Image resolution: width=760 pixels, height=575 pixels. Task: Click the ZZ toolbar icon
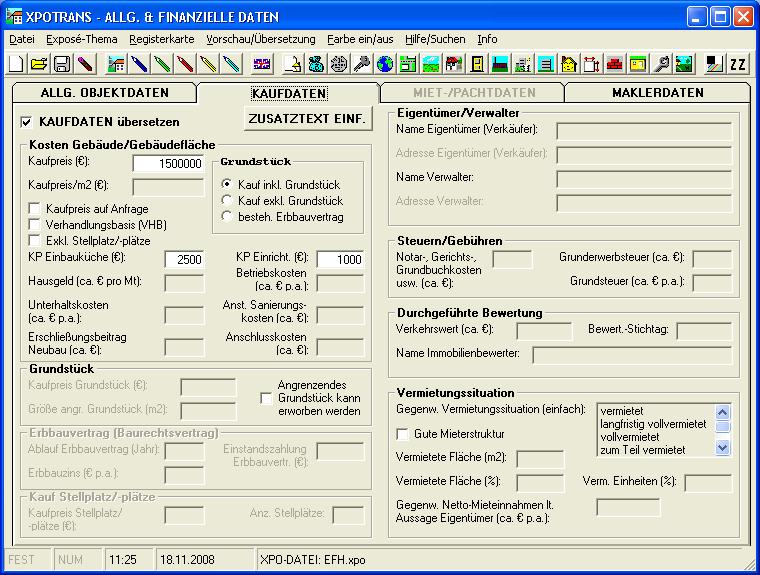tap(738, 65)
